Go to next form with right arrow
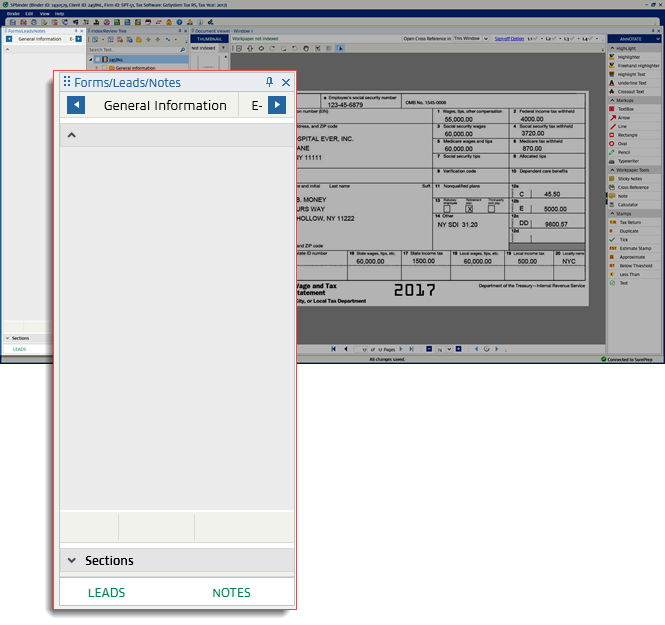 277,105
